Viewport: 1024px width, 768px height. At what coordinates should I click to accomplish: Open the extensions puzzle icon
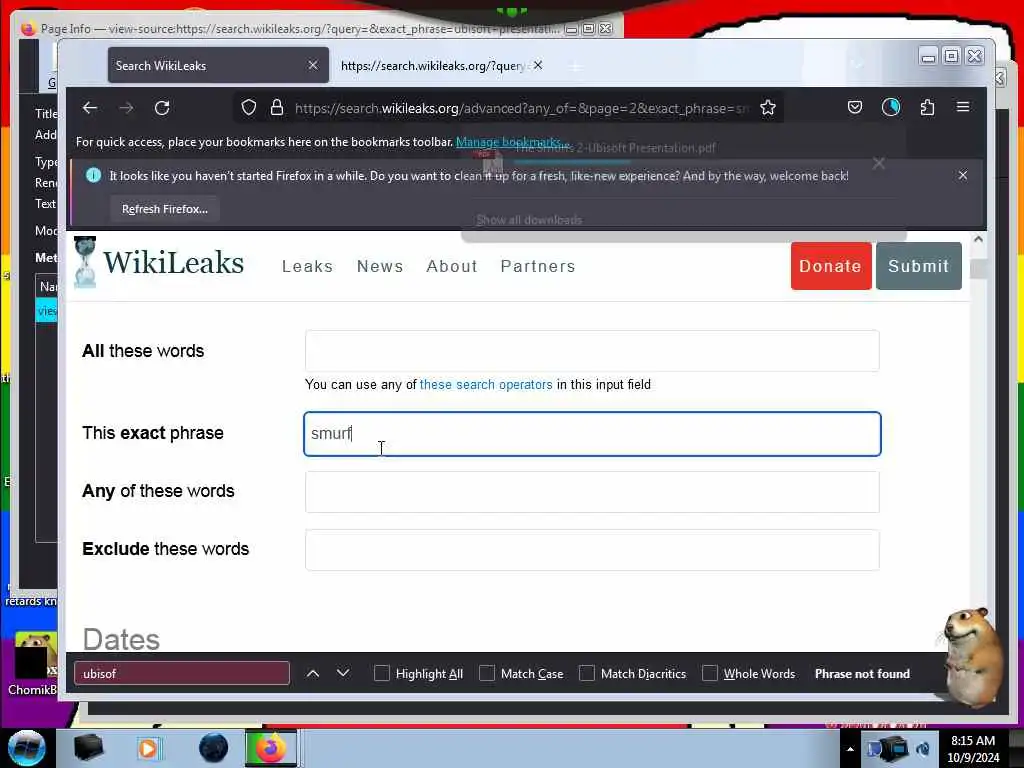coord(927,107)
